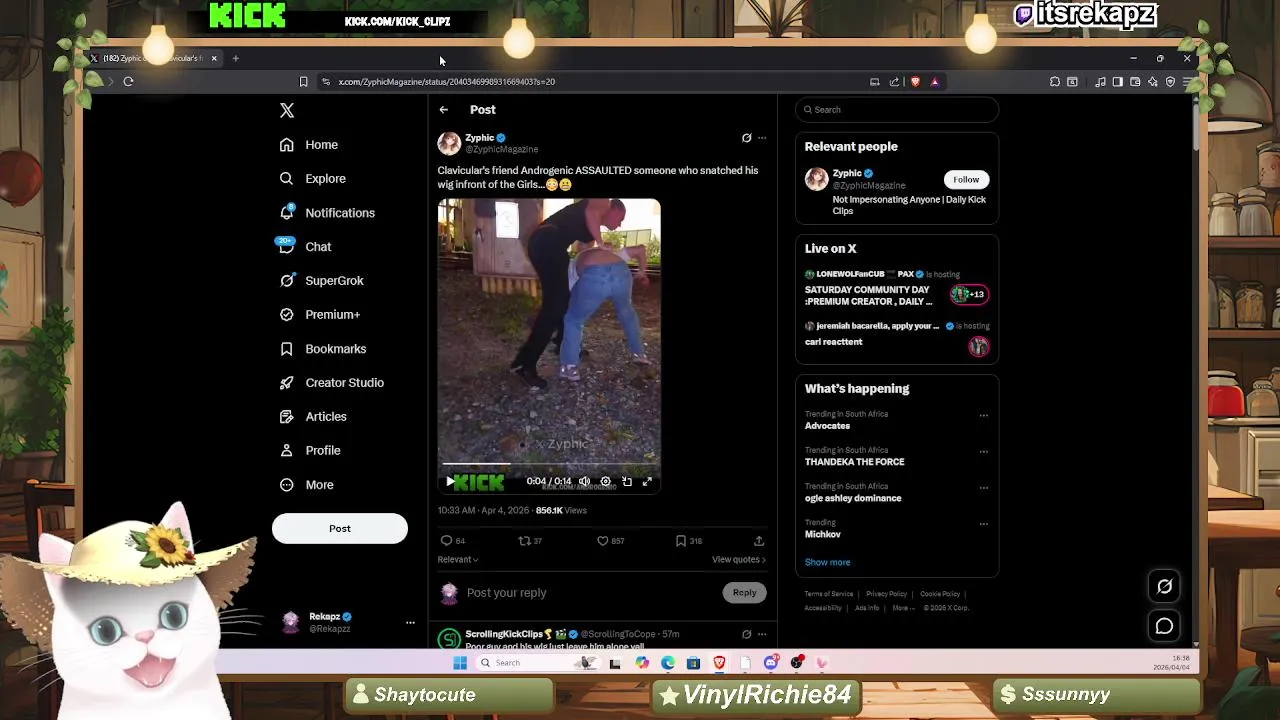Image resolution: width=1280 pixels, height=720 pixels.
Task: Close the Zyphic X browser tab
Action: point(214,59)
